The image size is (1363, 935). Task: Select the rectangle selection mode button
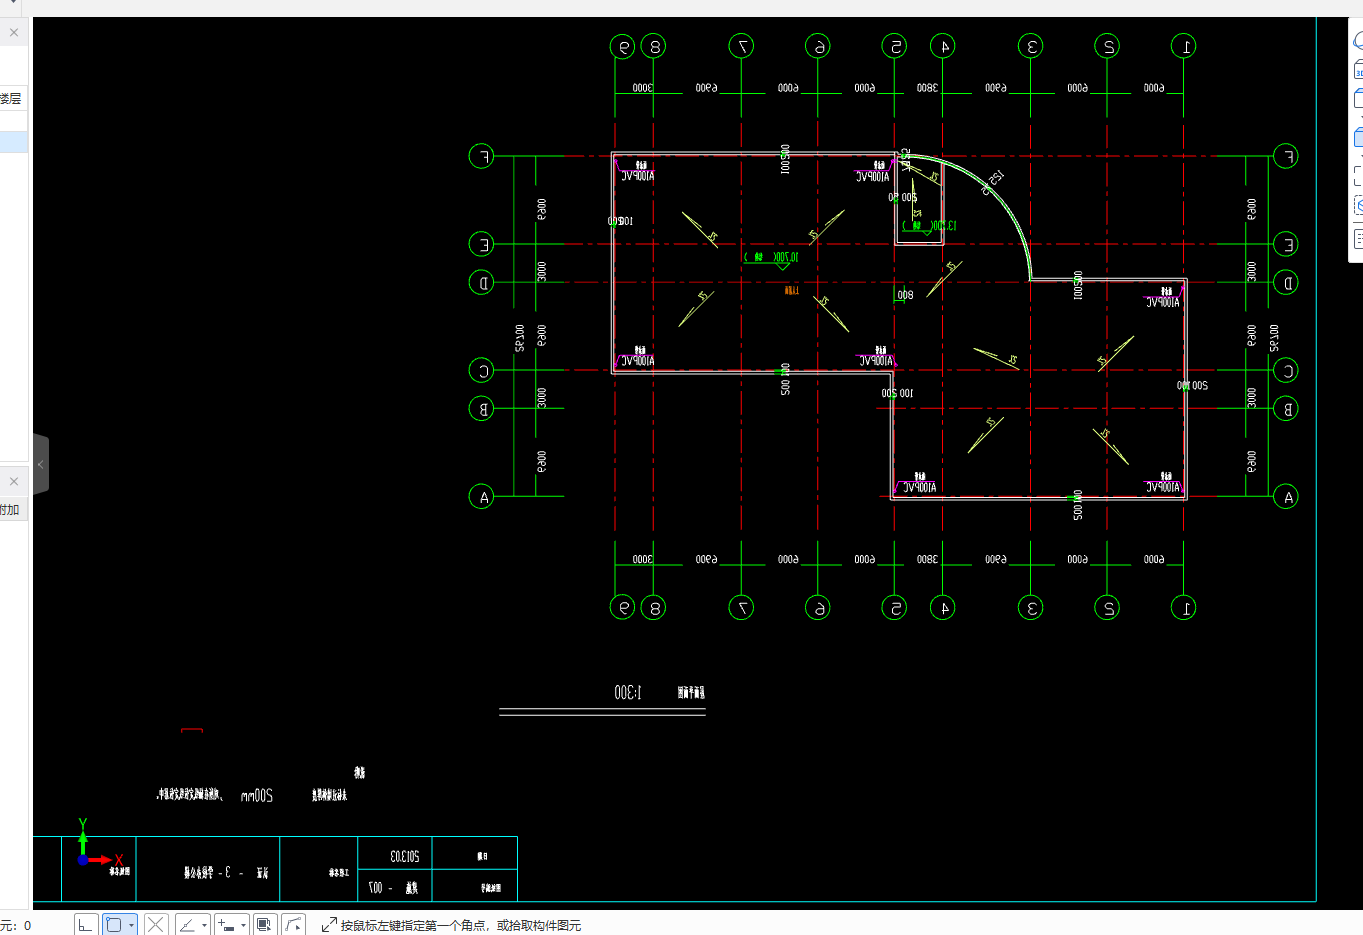tap(114, 925)
